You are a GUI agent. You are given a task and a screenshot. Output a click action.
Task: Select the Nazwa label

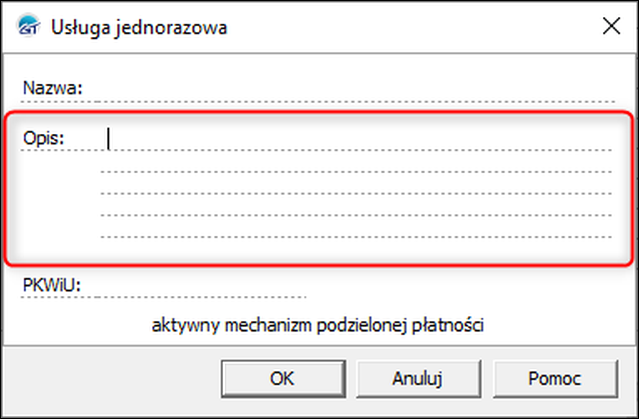[52, 88]
